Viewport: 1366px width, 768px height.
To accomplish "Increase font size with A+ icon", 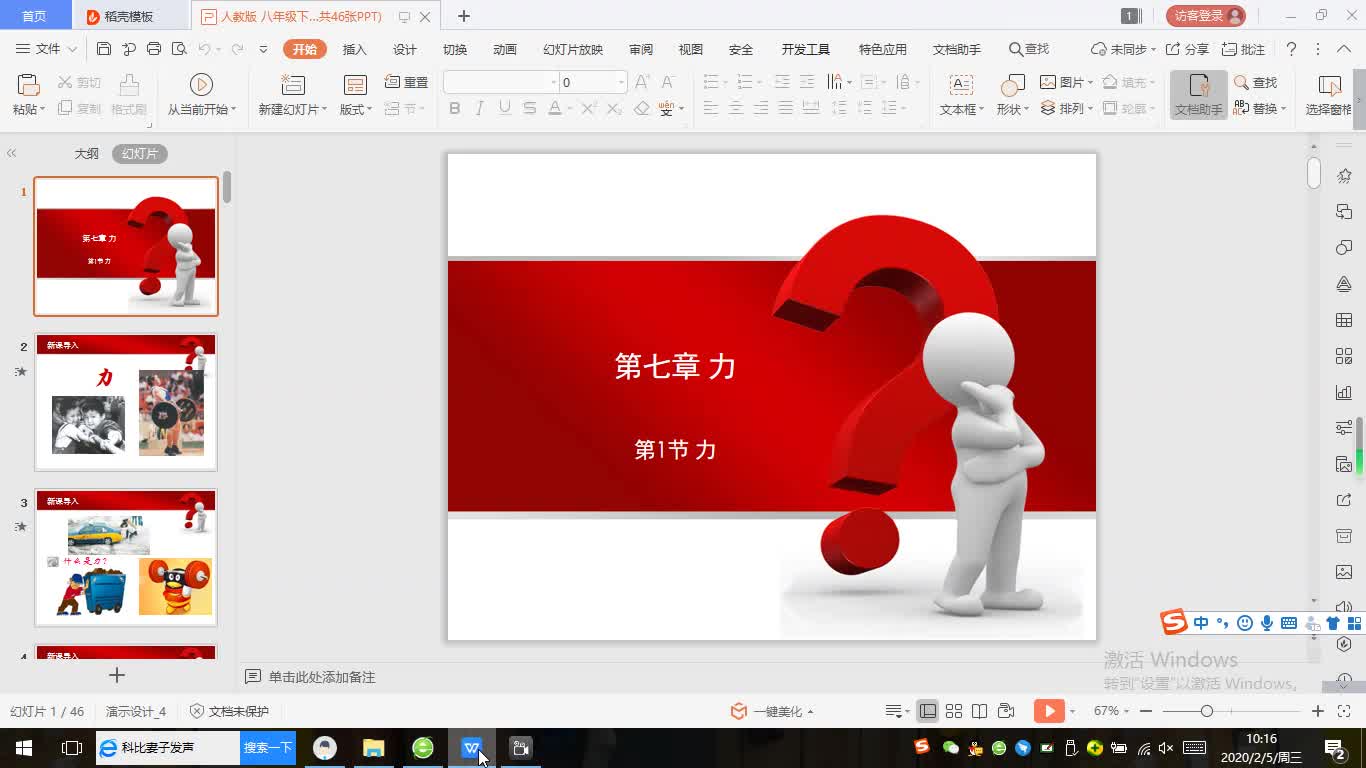I will coord(643,82).
